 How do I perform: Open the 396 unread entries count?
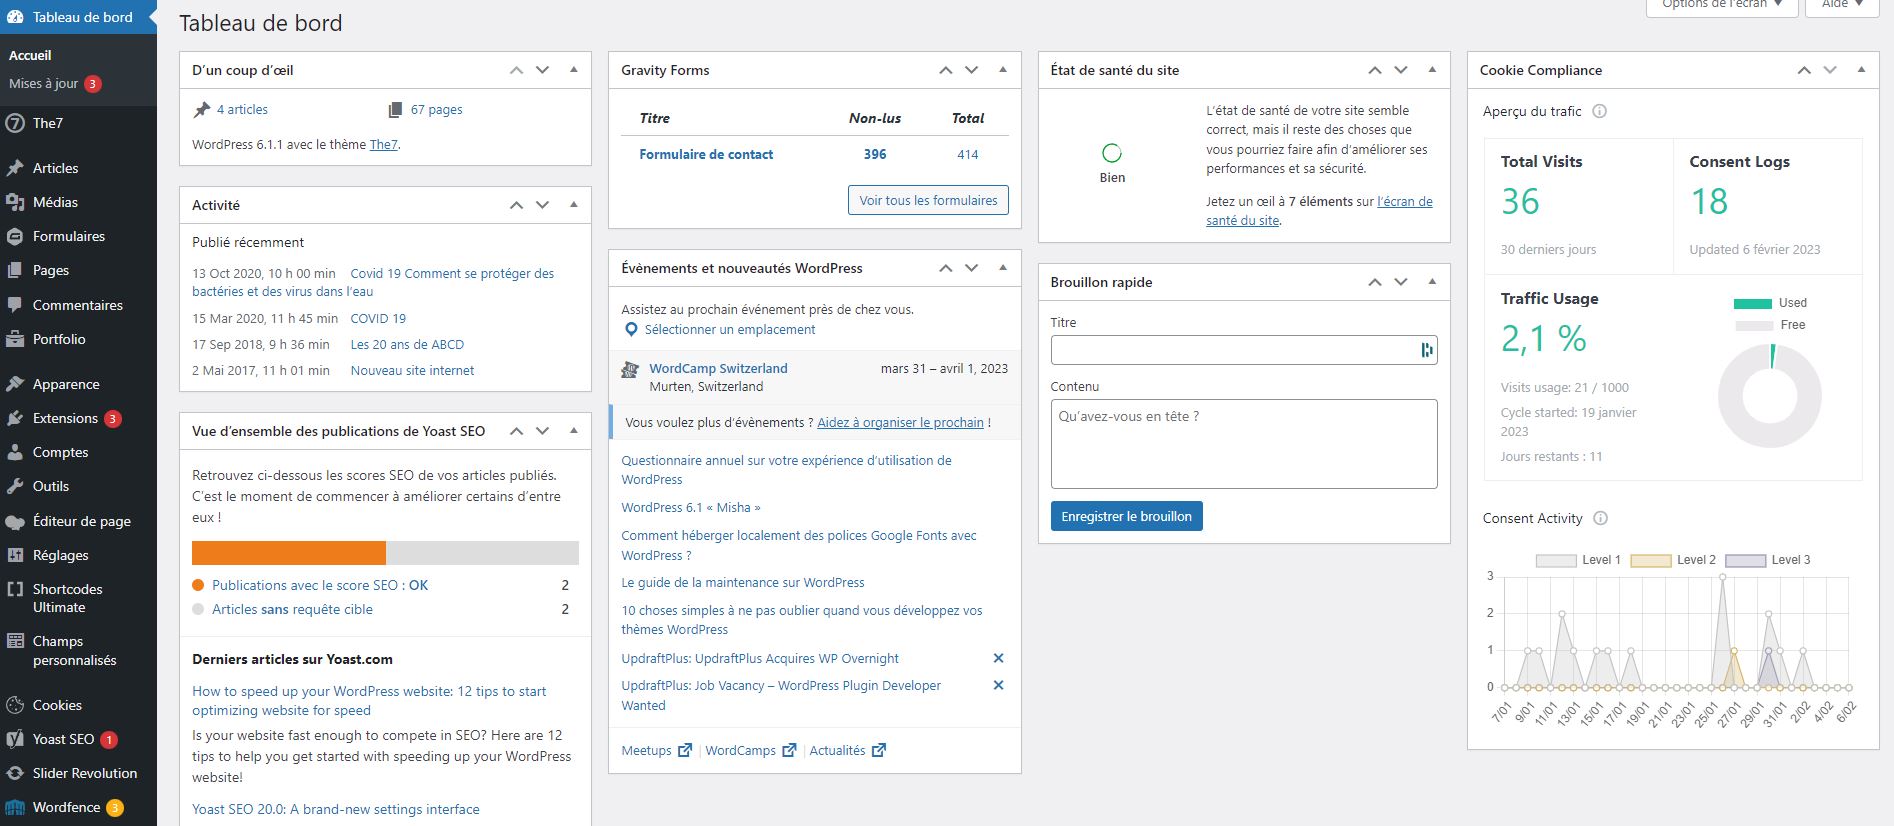pyautogui.click(x=875, y=154)
